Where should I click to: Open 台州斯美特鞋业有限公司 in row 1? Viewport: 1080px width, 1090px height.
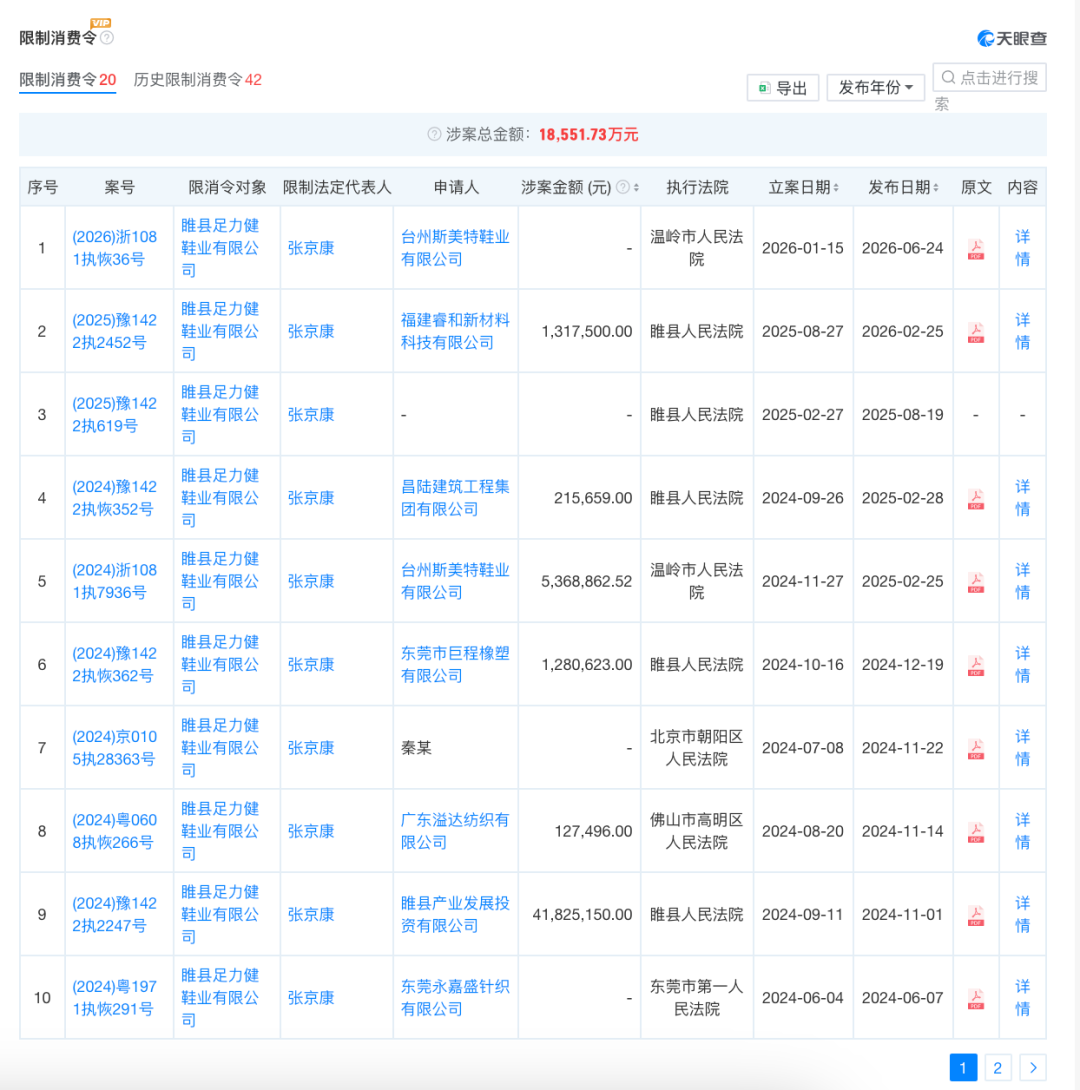[455, 248]
